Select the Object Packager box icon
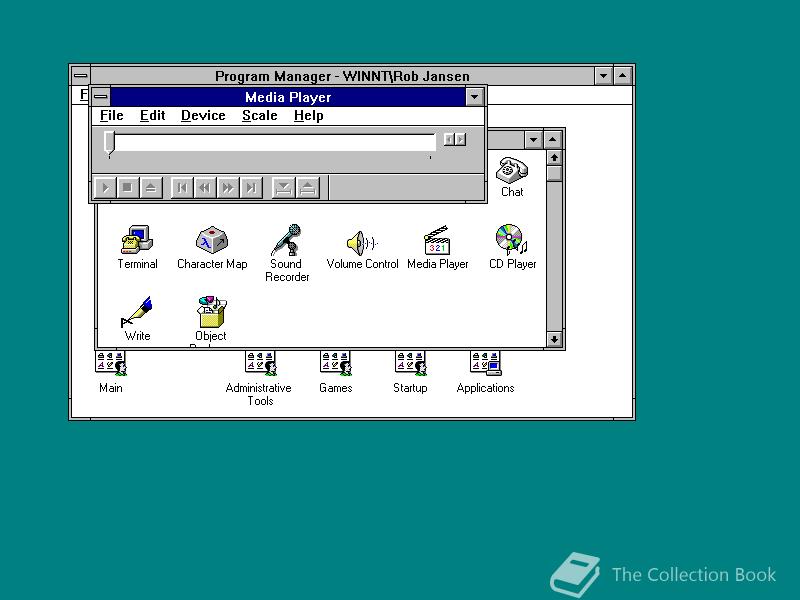The image size is (800, 600). coord(211,312)
